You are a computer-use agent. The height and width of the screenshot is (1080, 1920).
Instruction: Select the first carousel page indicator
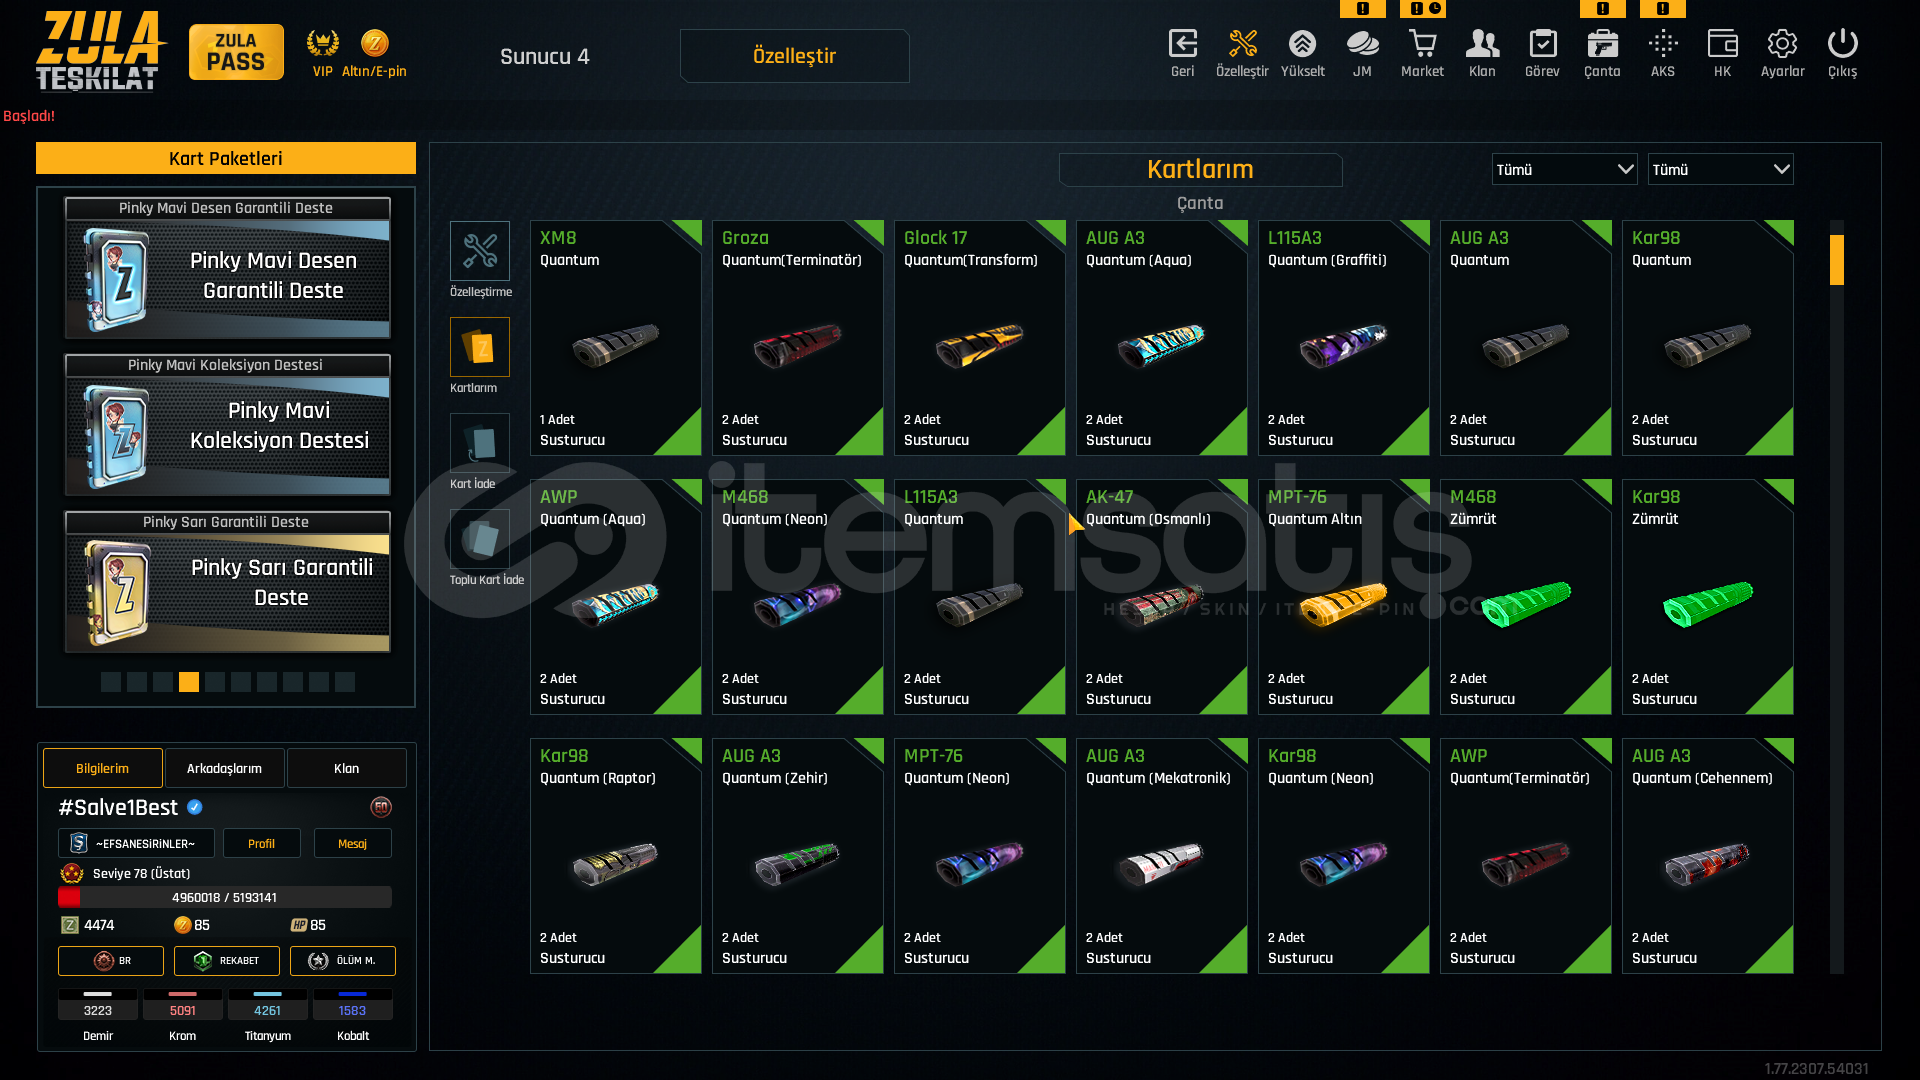(111, 682)
